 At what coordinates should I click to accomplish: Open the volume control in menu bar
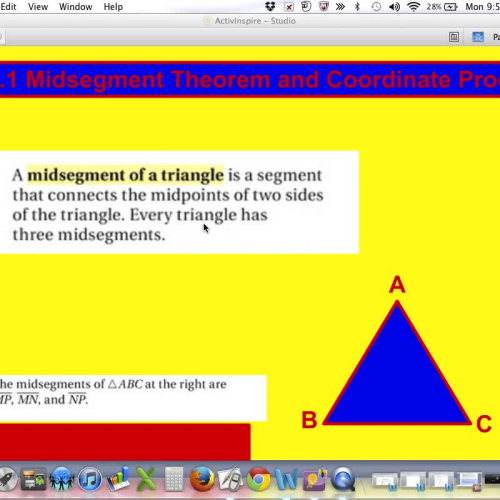pos(394,7)
